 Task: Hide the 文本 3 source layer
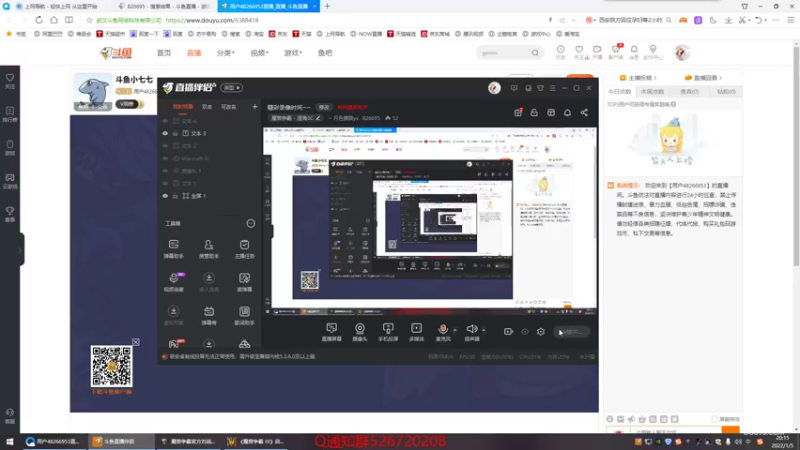coord(165,133)
